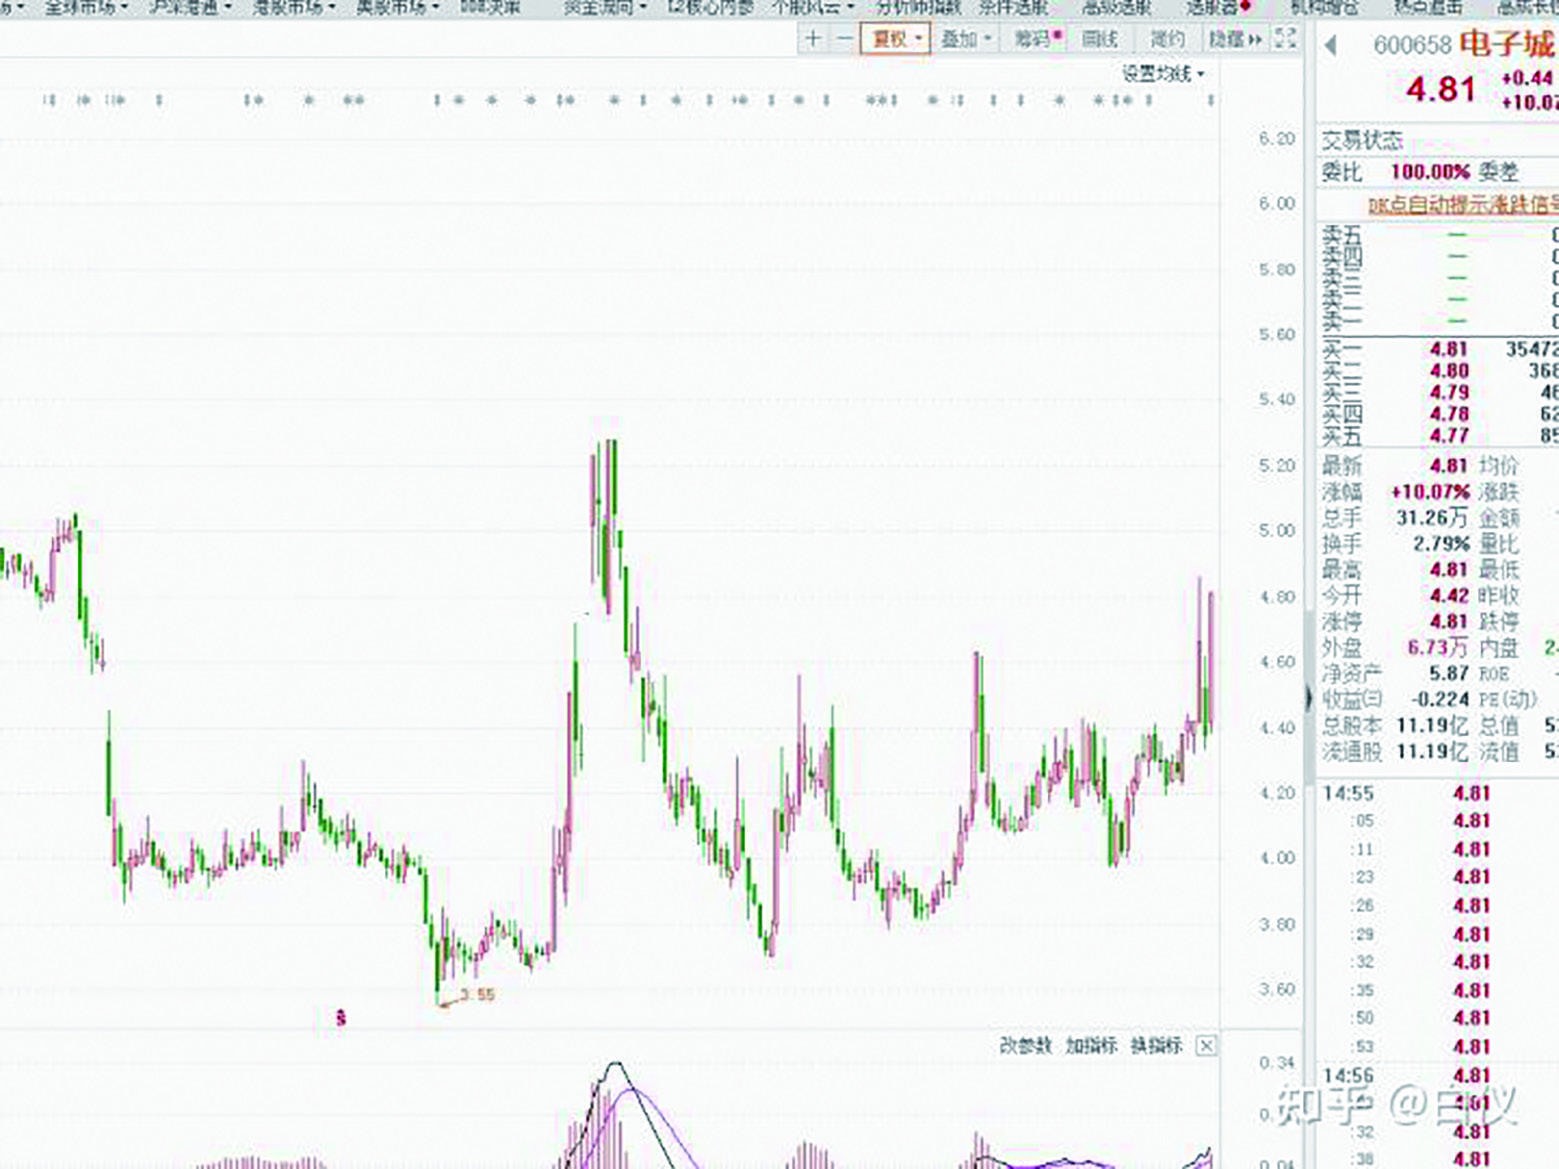Close the indicator panel with the X icon
The image size is (1559, 1169).
(1207, 1046)
